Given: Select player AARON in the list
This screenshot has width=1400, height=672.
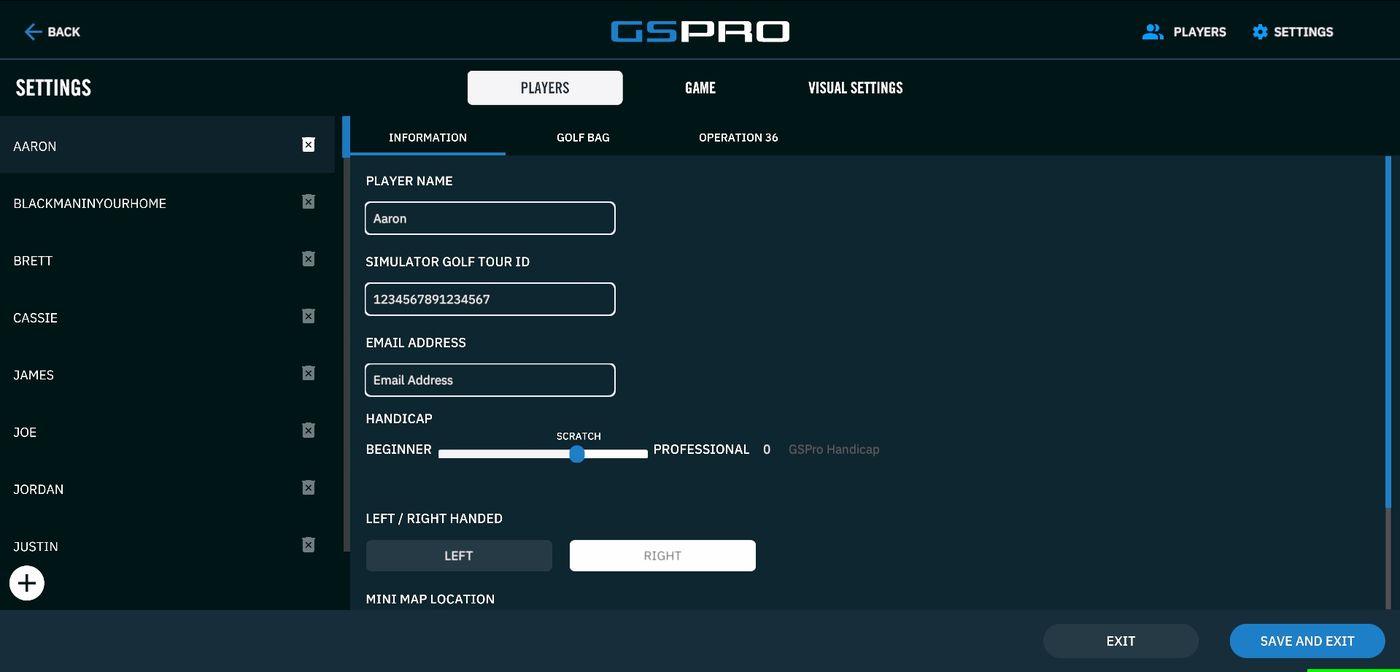Looking at the screenshot, I should click(167, 145).
